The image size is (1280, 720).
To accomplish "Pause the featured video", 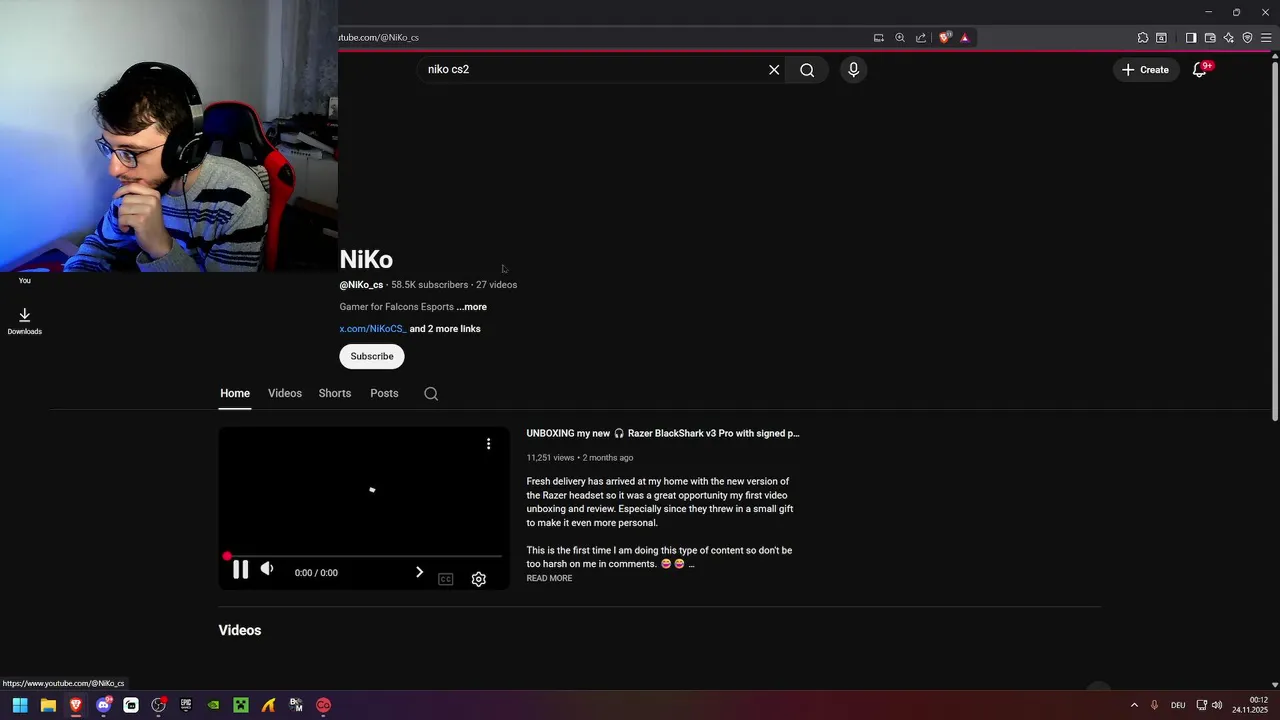I will click(x=240, y=570).
